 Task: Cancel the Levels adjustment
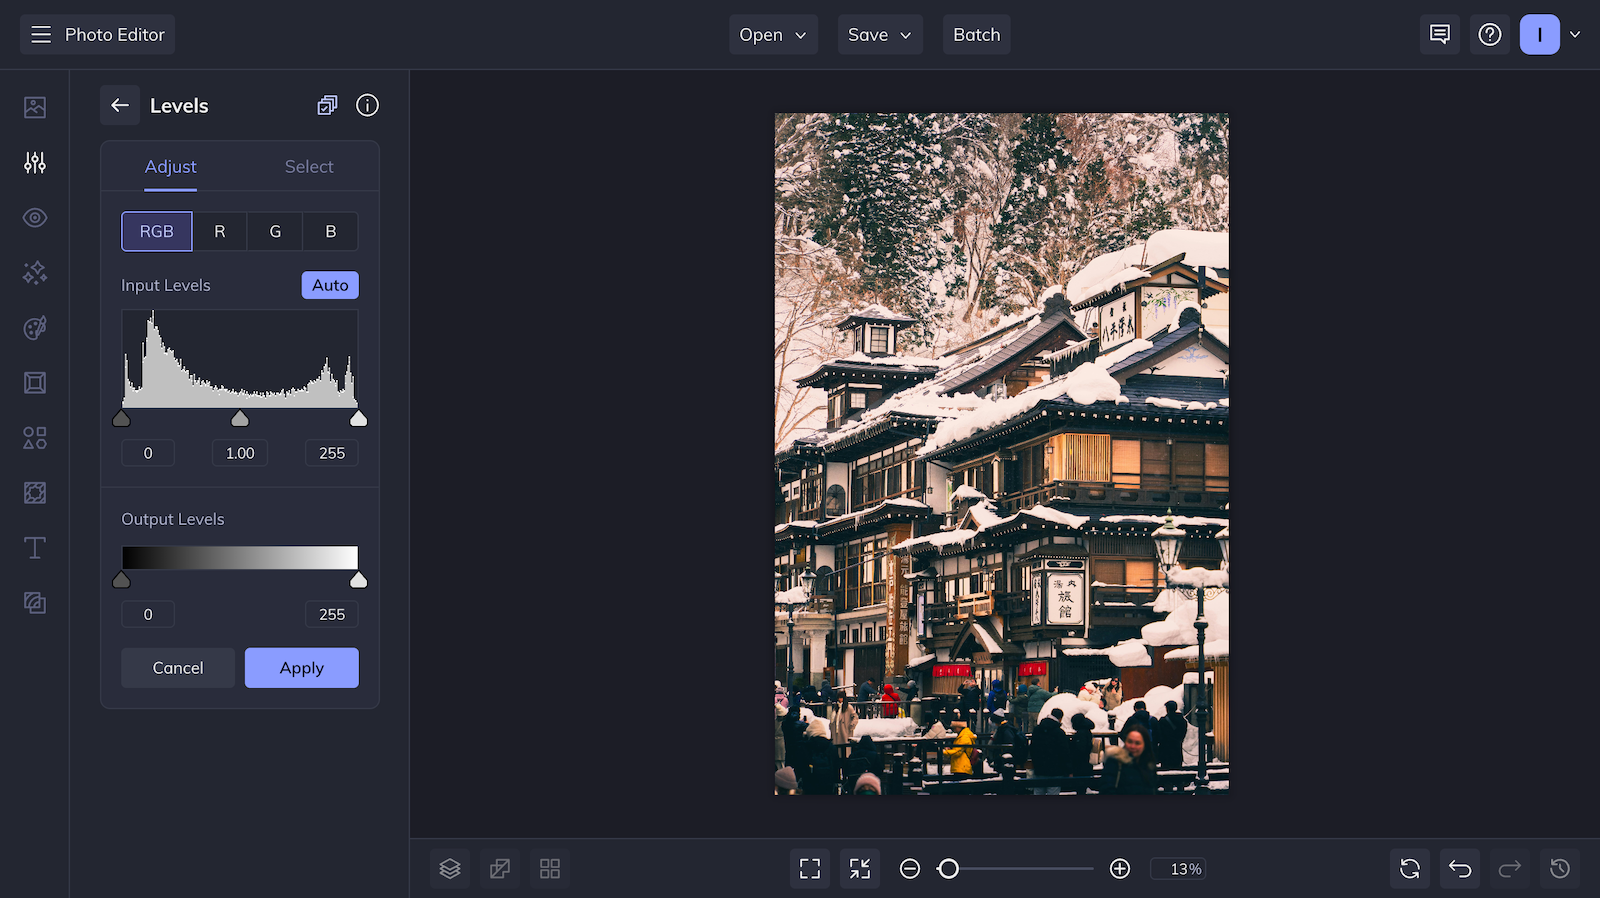(x=178, y=668)
